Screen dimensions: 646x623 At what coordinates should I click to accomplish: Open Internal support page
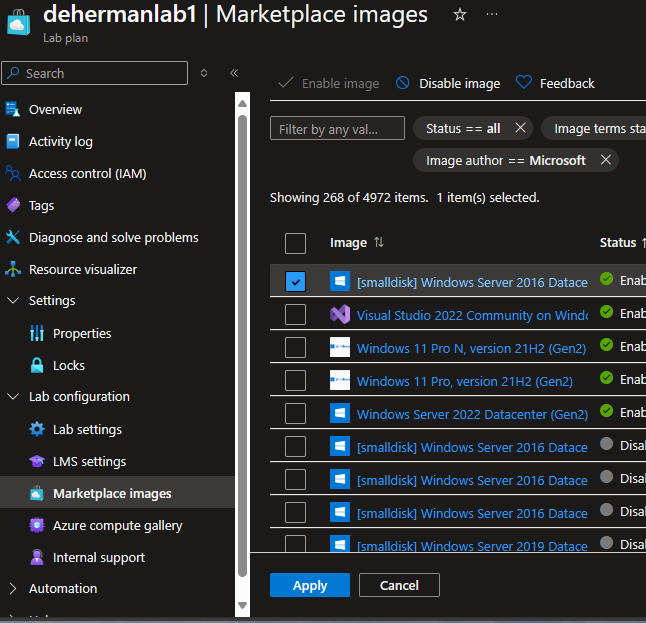click(99, 557)
